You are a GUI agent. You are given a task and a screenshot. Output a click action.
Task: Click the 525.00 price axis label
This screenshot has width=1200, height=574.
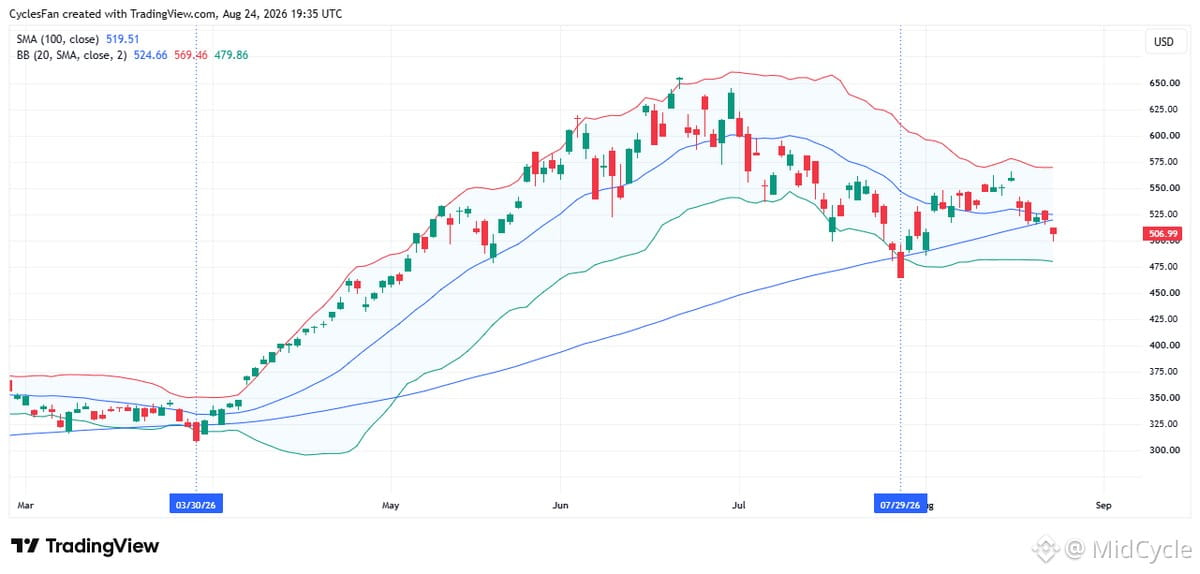1165,214
